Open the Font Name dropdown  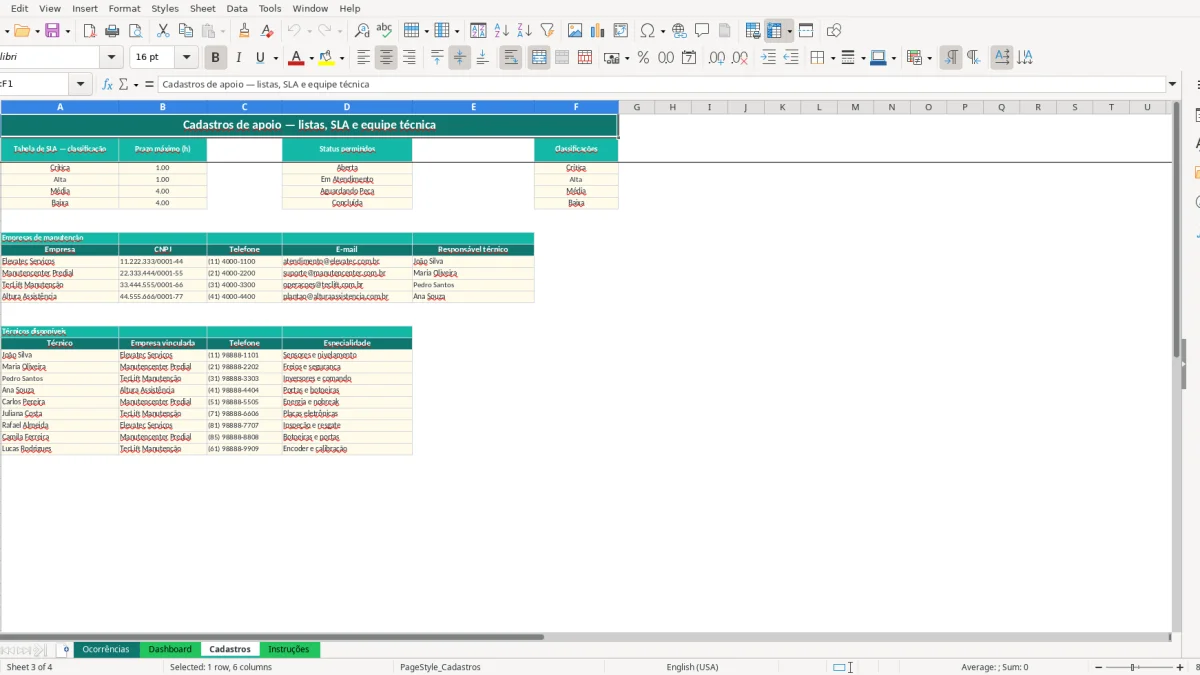click(112, 58)
